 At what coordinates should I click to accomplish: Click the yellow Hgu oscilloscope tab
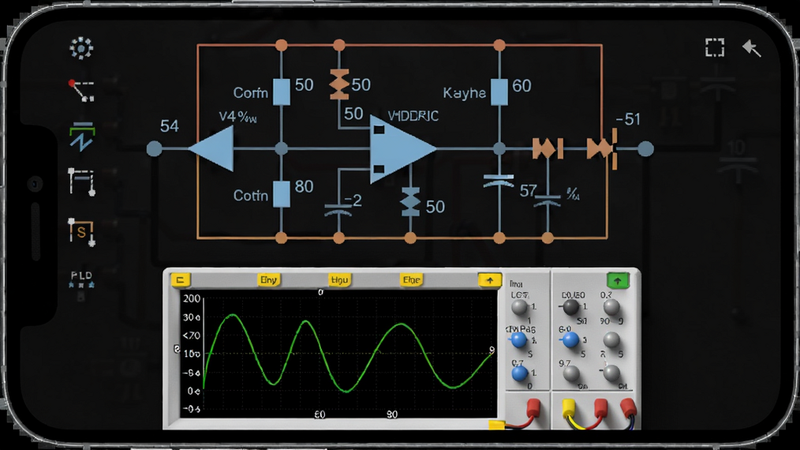pyautogui.click(x=339, y=280)
